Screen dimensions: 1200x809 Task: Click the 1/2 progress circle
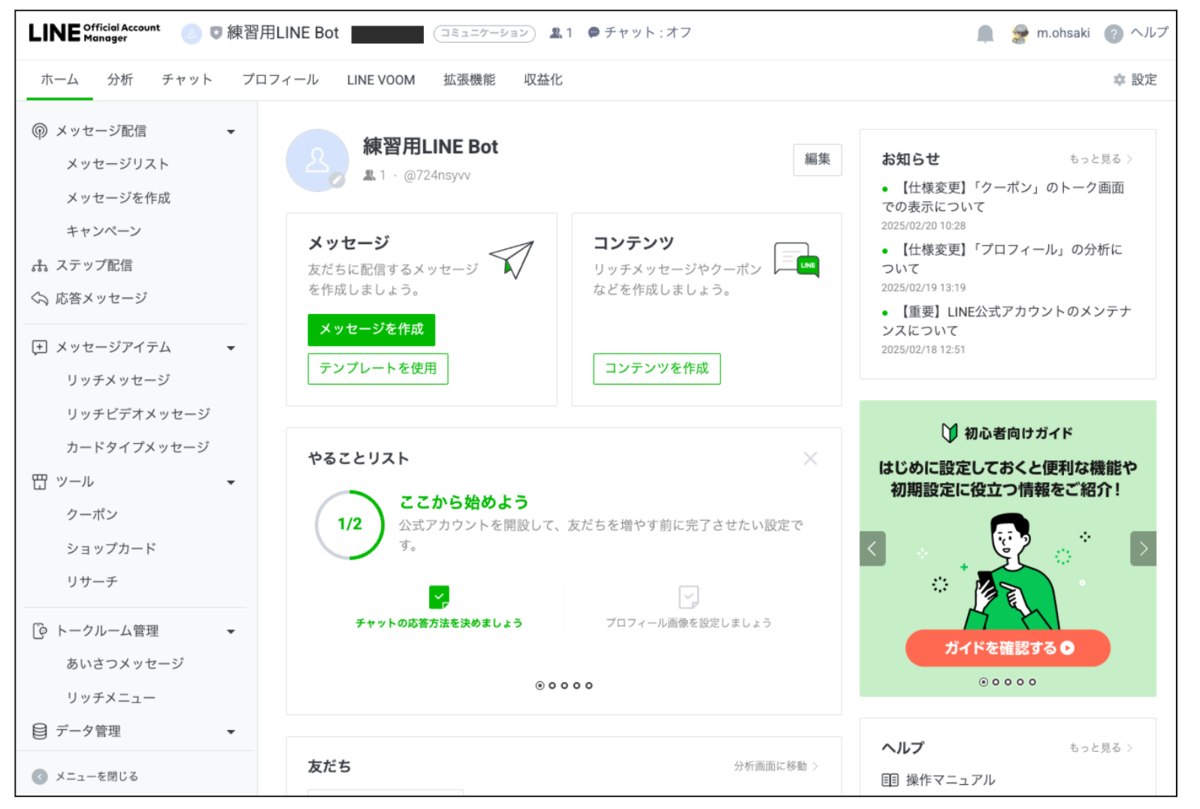(x=350, y=524)
